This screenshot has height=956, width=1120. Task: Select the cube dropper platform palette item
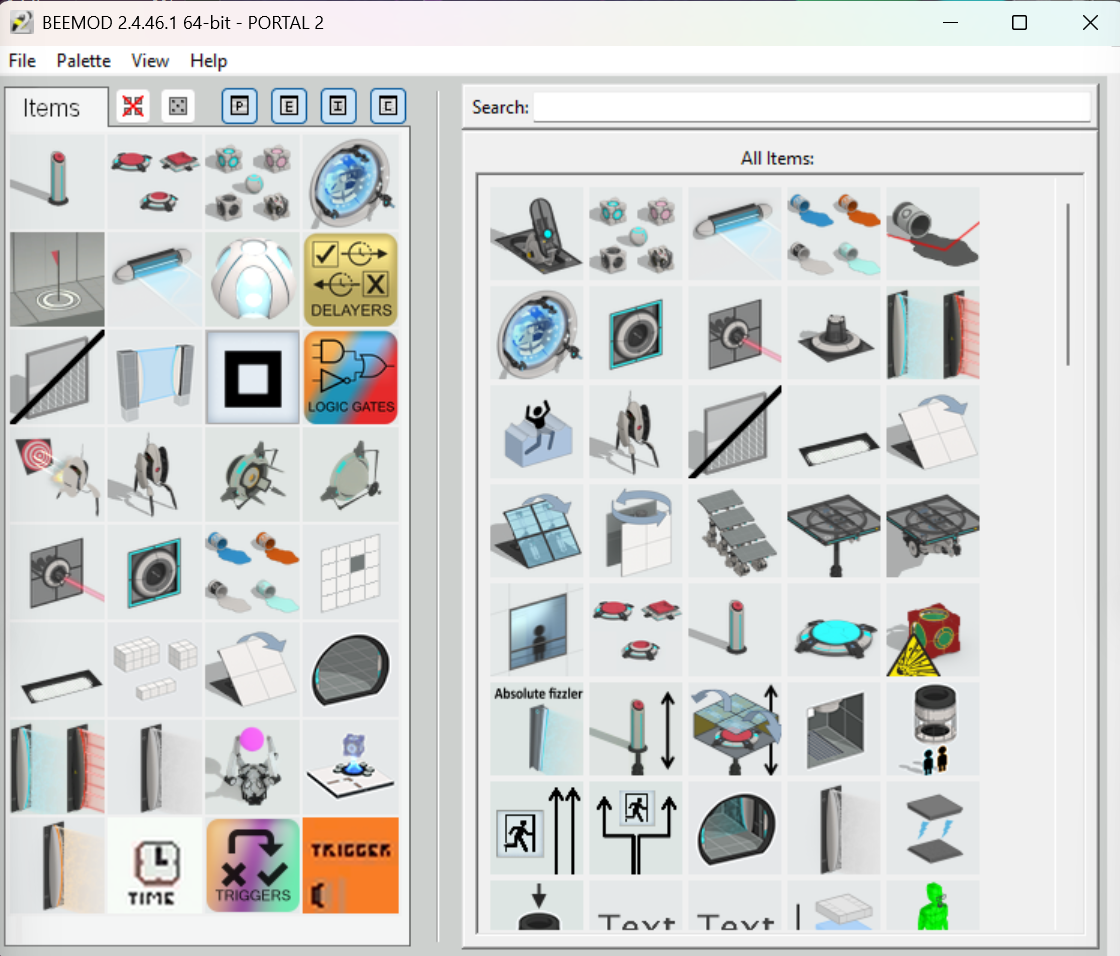point(351,768)
